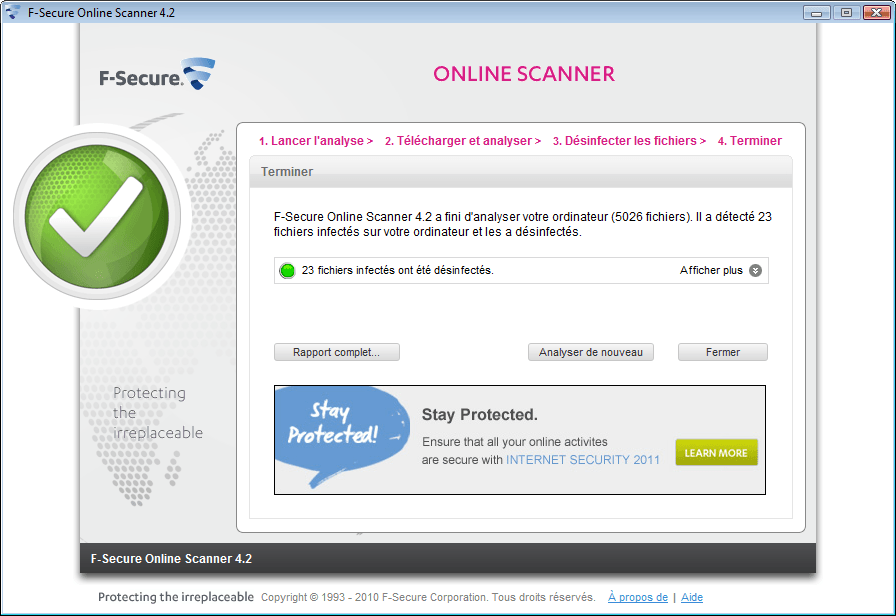Click the F-Secure logo in the header

157,74
